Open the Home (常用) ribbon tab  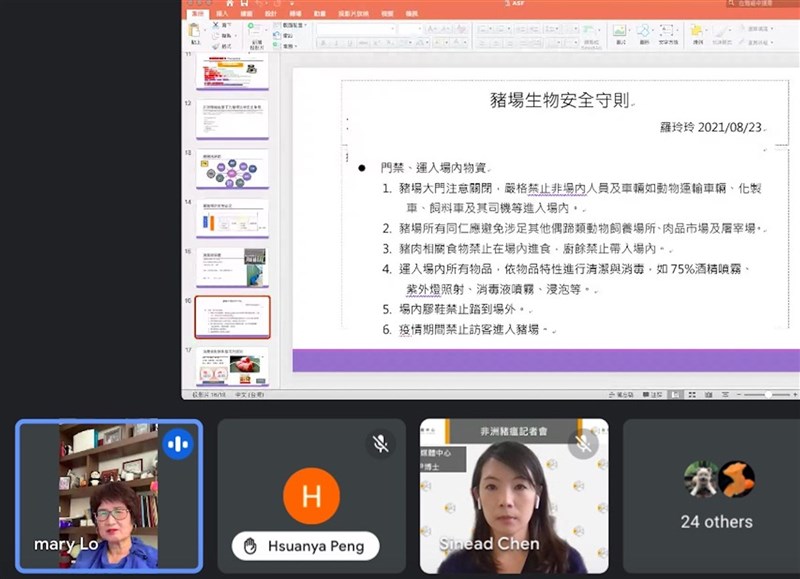(x=198, y=14)
